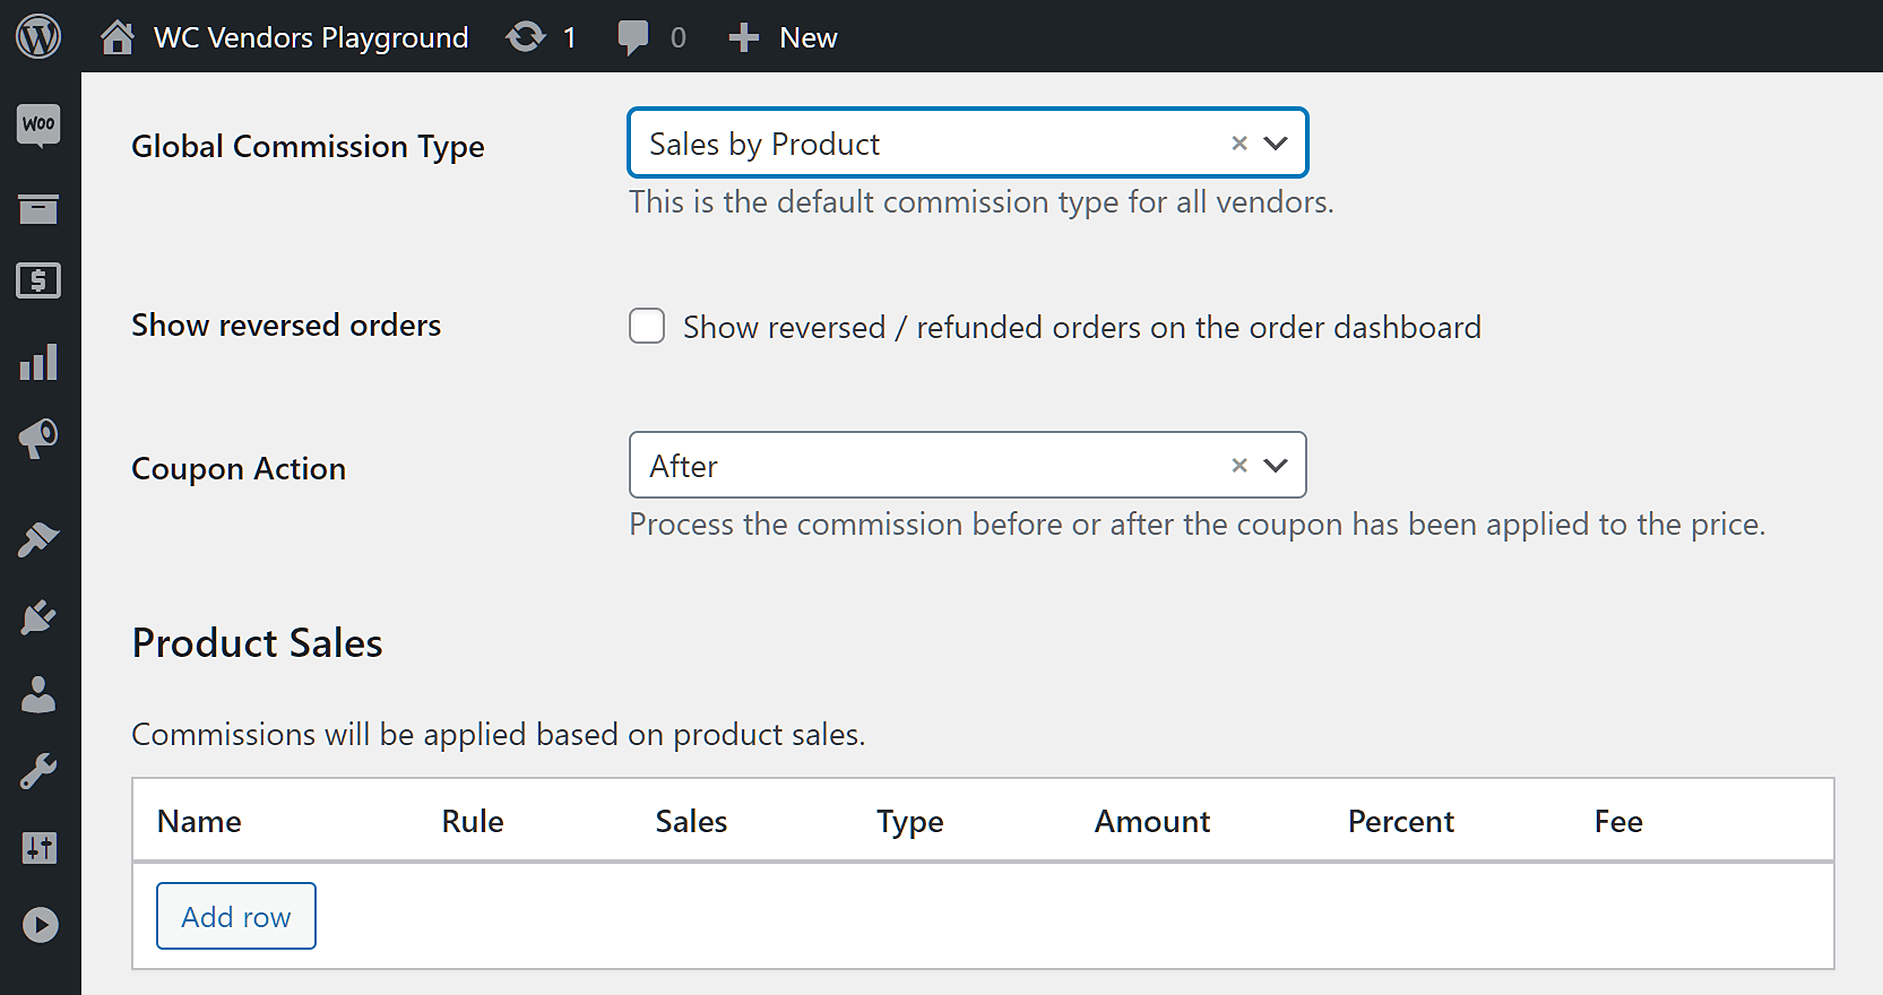The height and width of the screenshot is (995, 1883).
Task: Open Products archive icon in sidebar
Action: click(39, 209)
